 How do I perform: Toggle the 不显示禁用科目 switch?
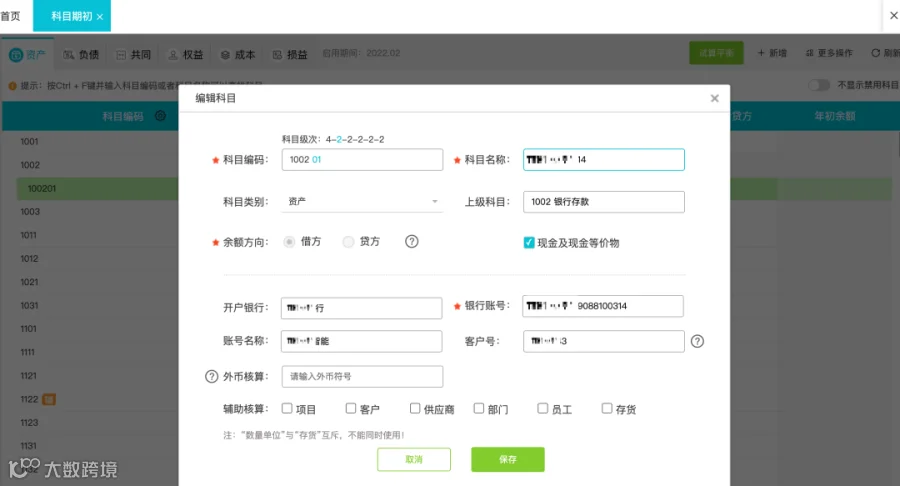pyautogui.click(x=819, y=85)
